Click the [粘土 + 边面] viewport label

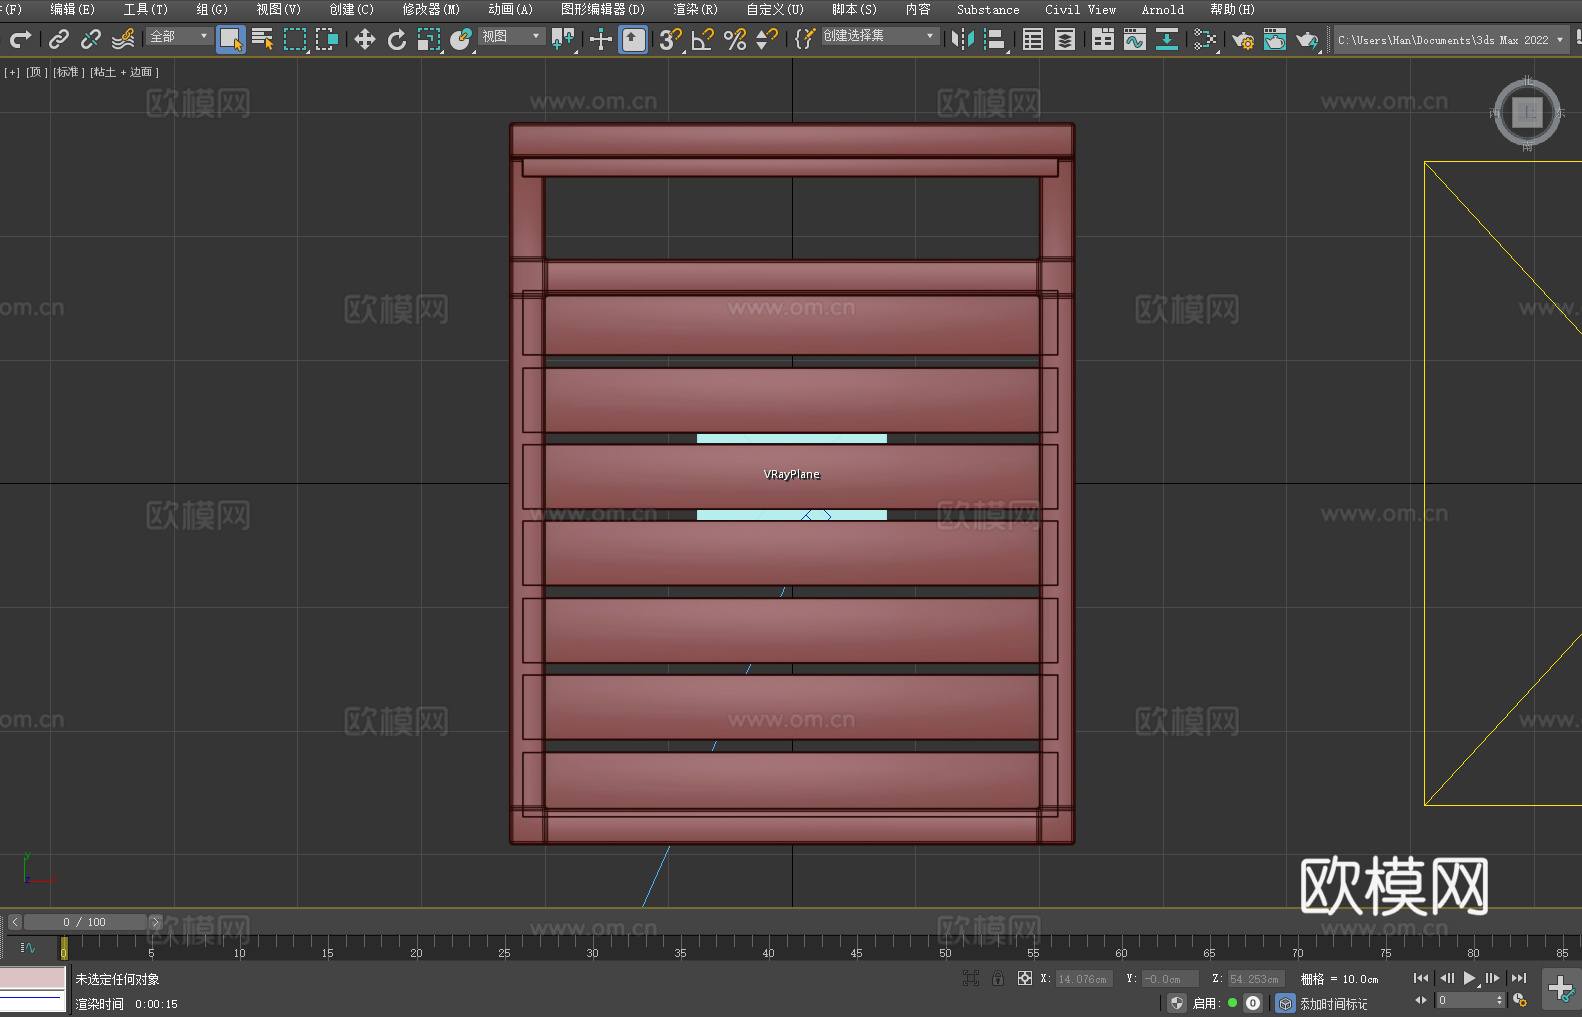124,72
